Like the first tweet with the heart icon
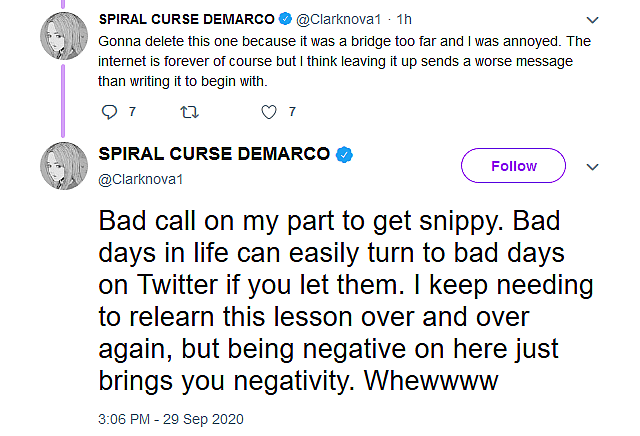This screenshot has width=640, height=436. point(268,112)
